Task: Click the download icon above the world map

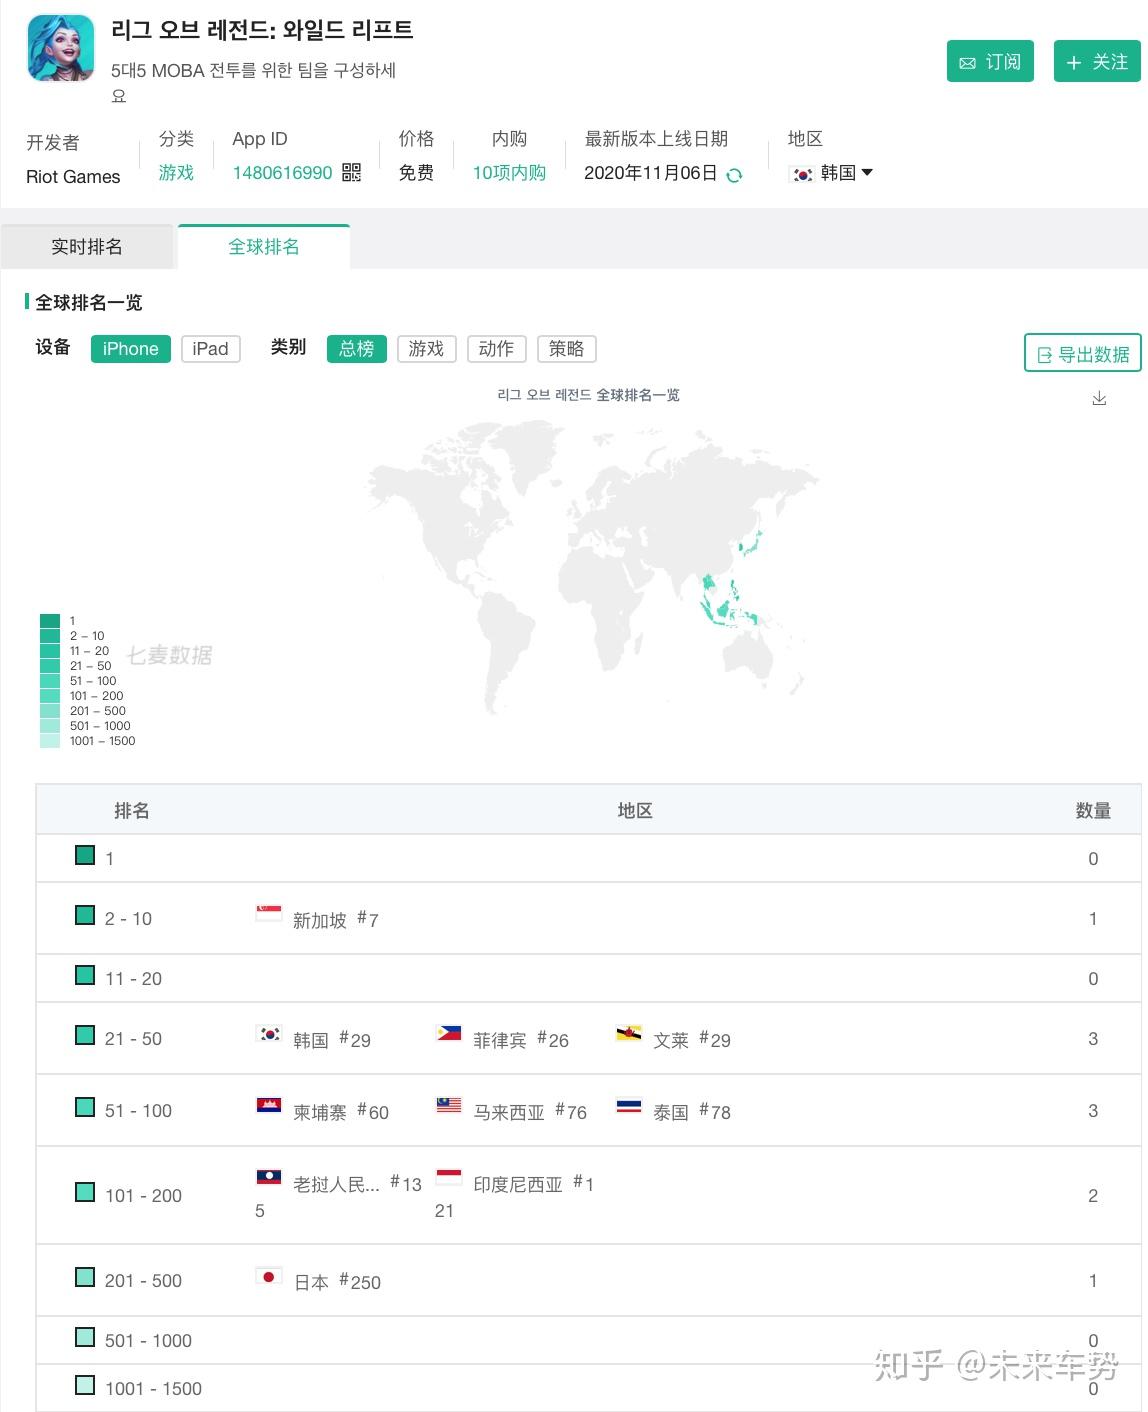Action: pos(1099,399)
